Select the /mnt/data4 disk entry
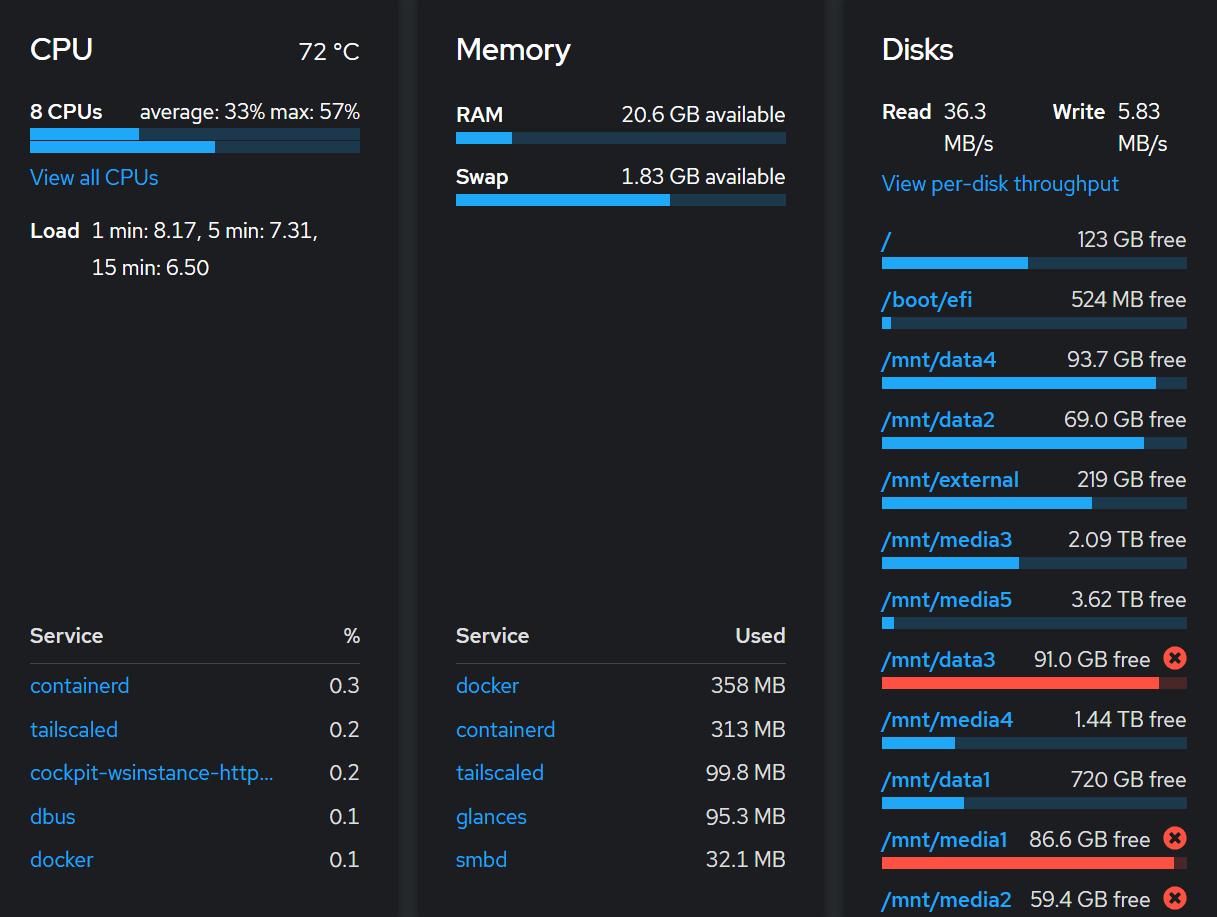 938,359
